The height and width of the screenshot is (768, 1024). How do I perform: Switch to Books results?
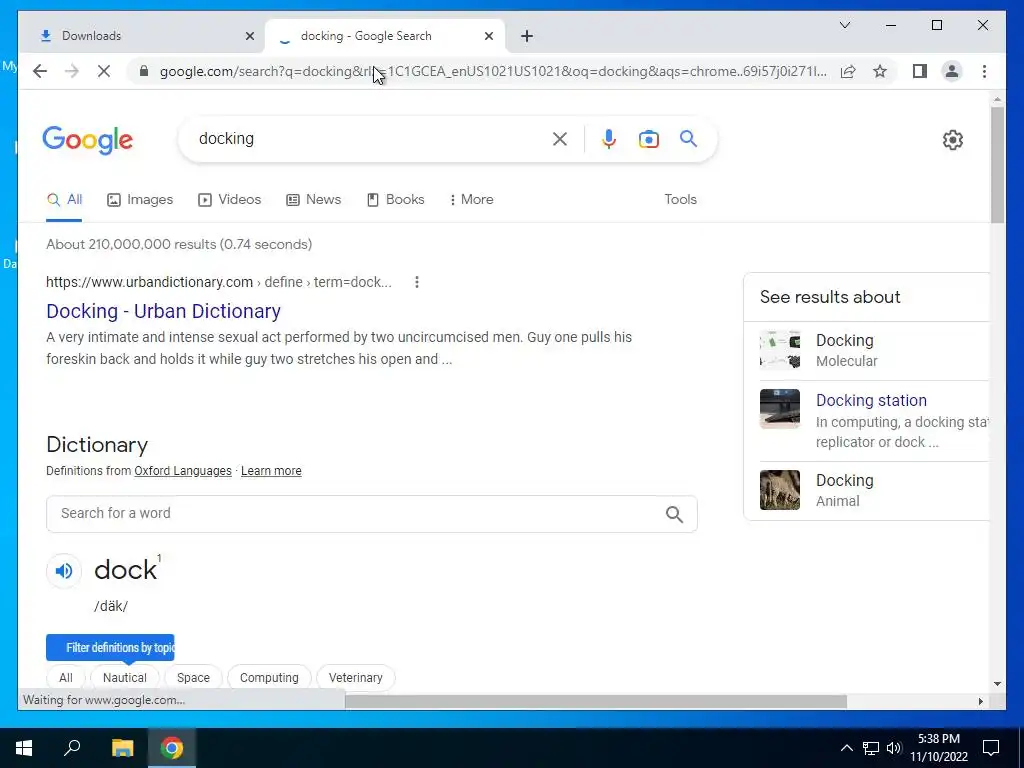tap(396, 200)
